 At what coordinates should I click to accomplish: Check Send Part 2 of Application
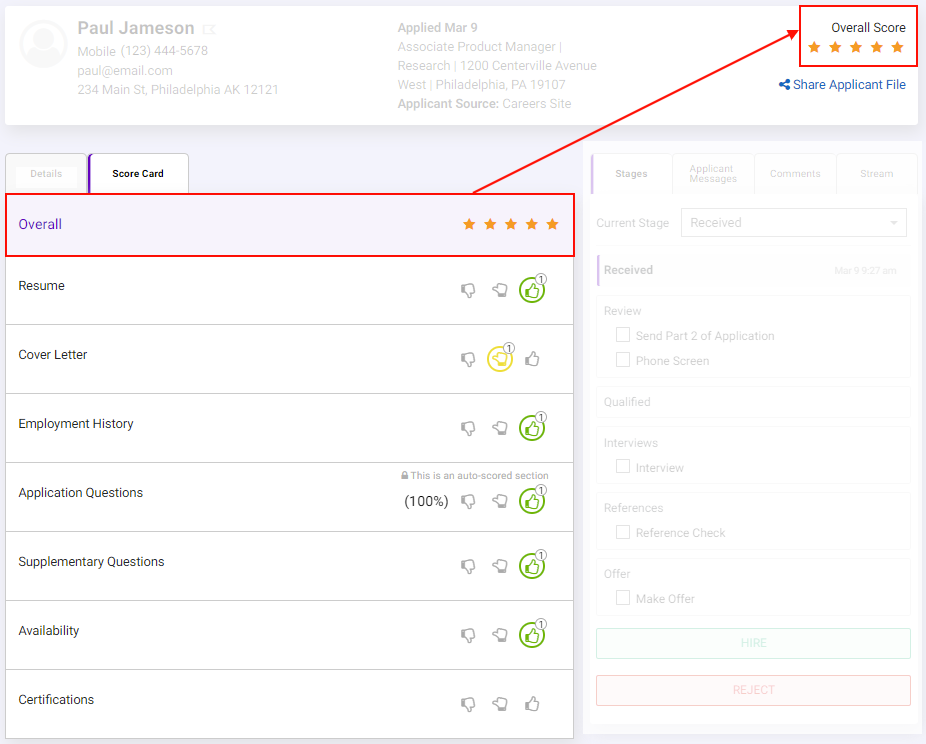(x=622, y=335)
